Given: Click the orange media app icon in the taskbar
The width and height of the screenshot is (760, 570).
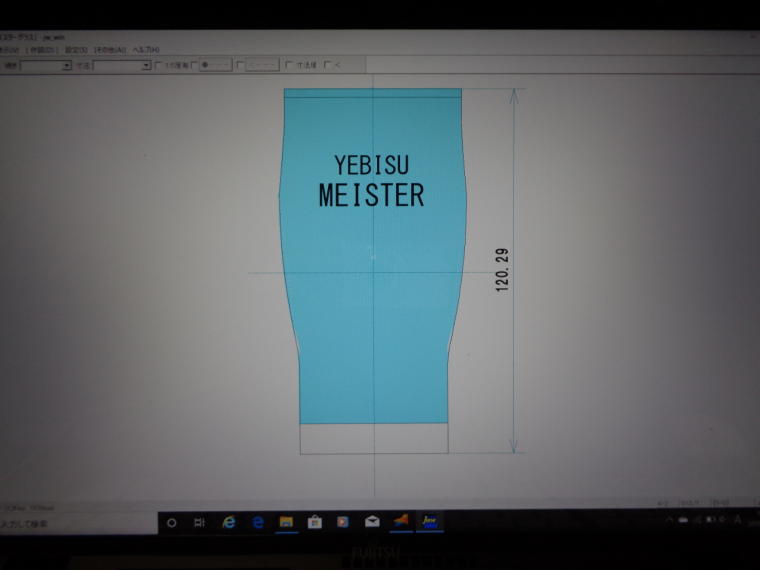Looking at the screenshot, I should (343, 522).
